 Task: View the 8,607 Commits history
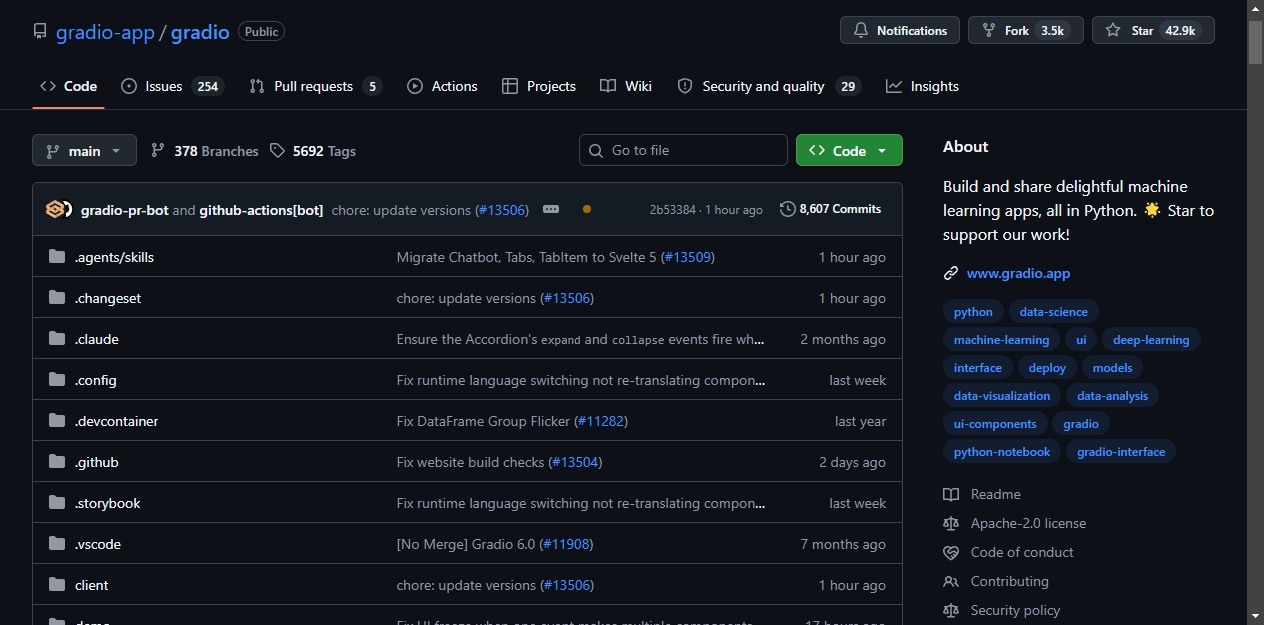831,209
